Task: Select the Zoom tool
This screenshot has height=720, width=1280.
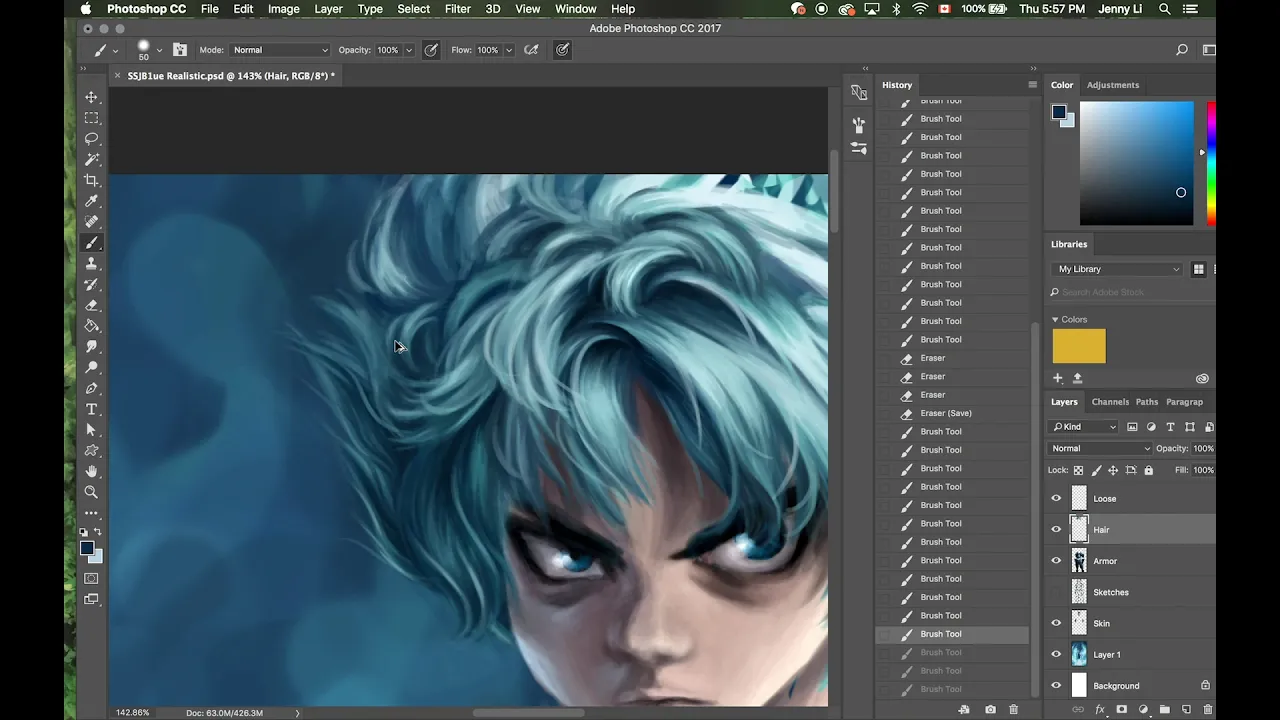Action: (x=92, y=493)
